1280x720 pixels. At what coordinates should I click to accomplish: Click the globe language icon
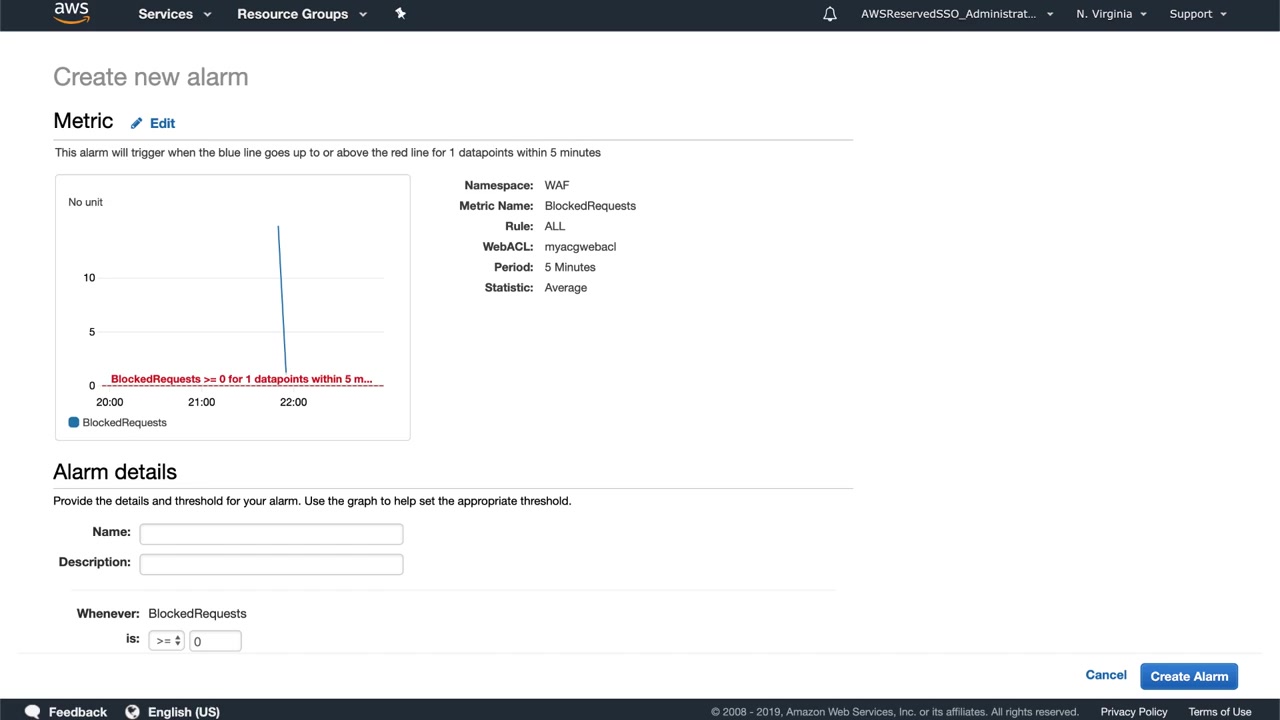pos(132,712)
